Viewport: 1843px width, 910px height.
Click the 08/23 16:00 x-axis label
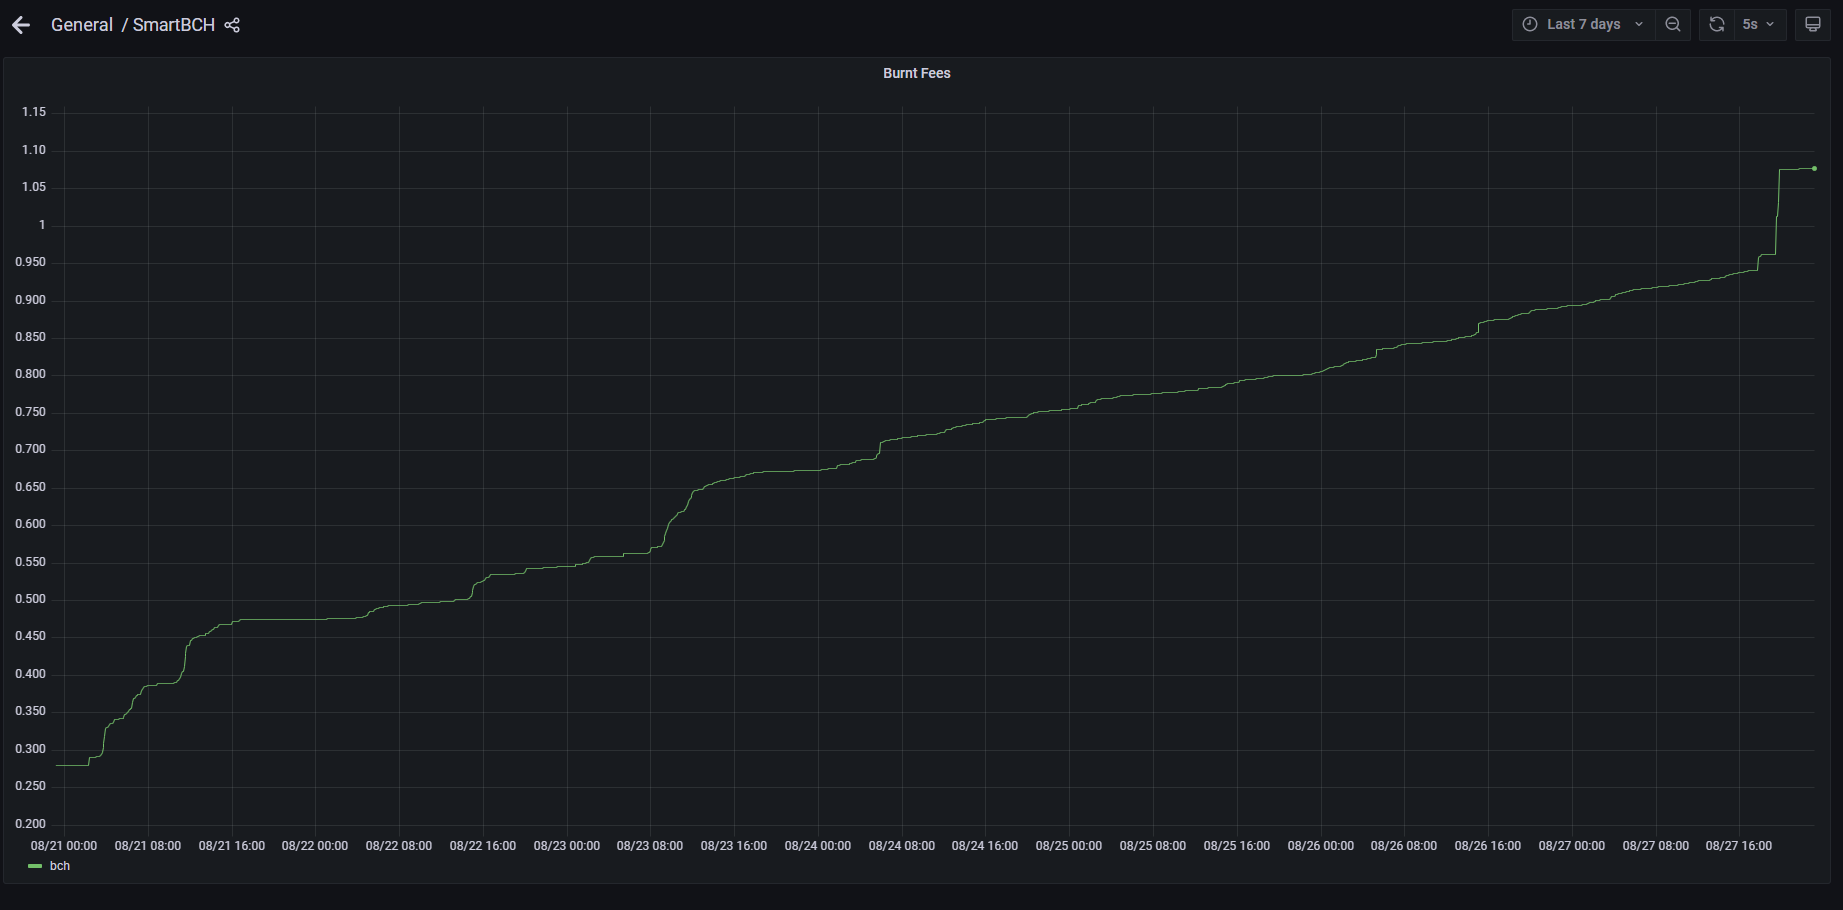tap(734, 846)
